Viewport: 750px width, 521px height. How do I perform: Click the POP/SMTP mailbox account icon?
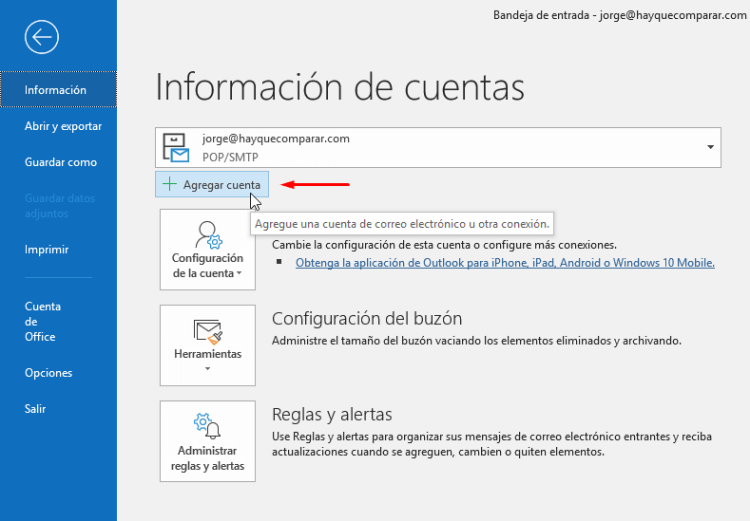[x=176, y=148]
